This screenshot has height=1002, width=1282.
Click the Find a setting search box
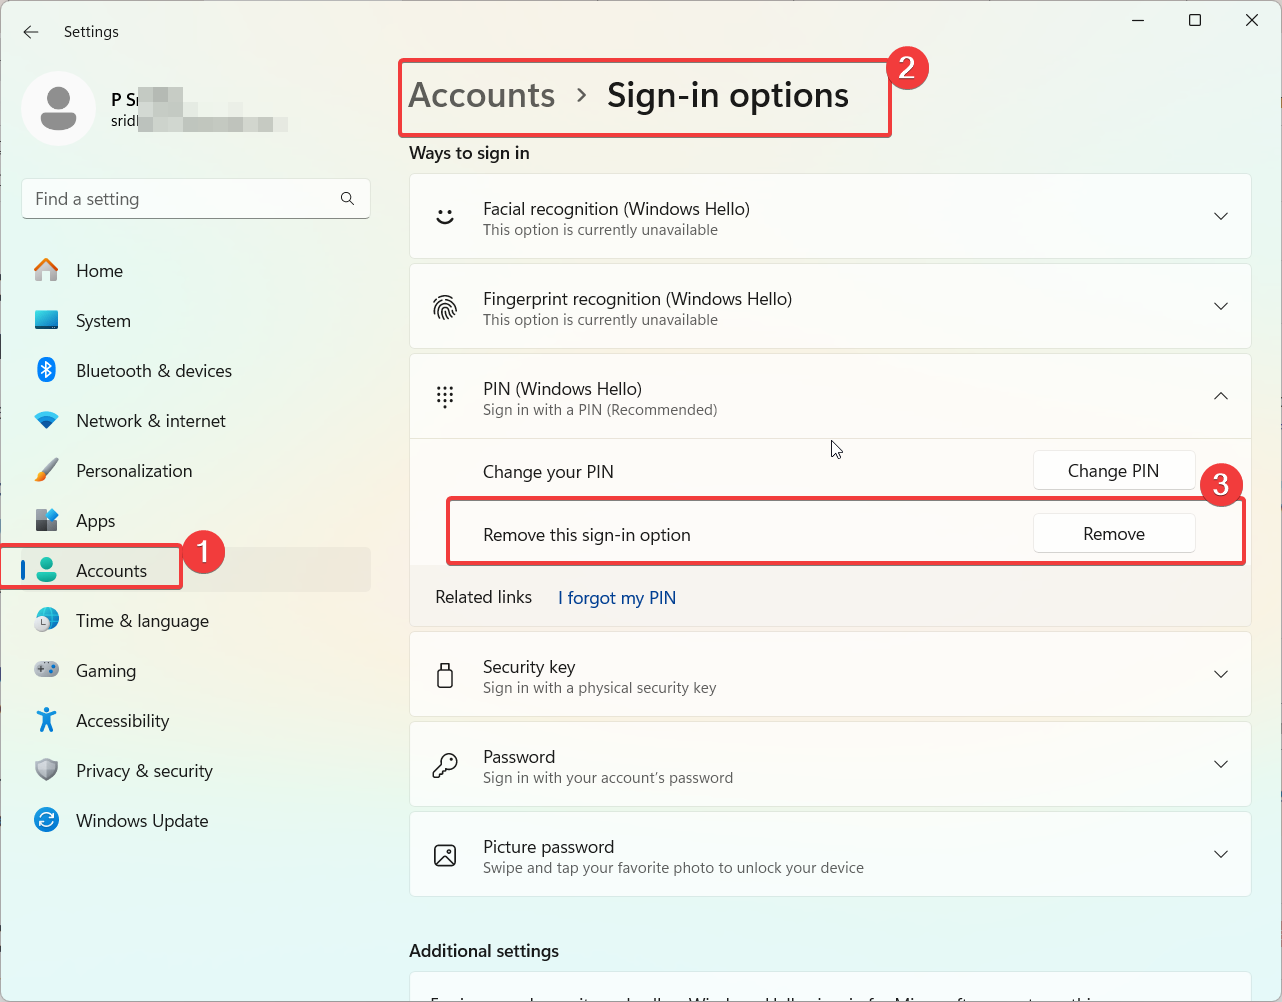coord(195,198)
